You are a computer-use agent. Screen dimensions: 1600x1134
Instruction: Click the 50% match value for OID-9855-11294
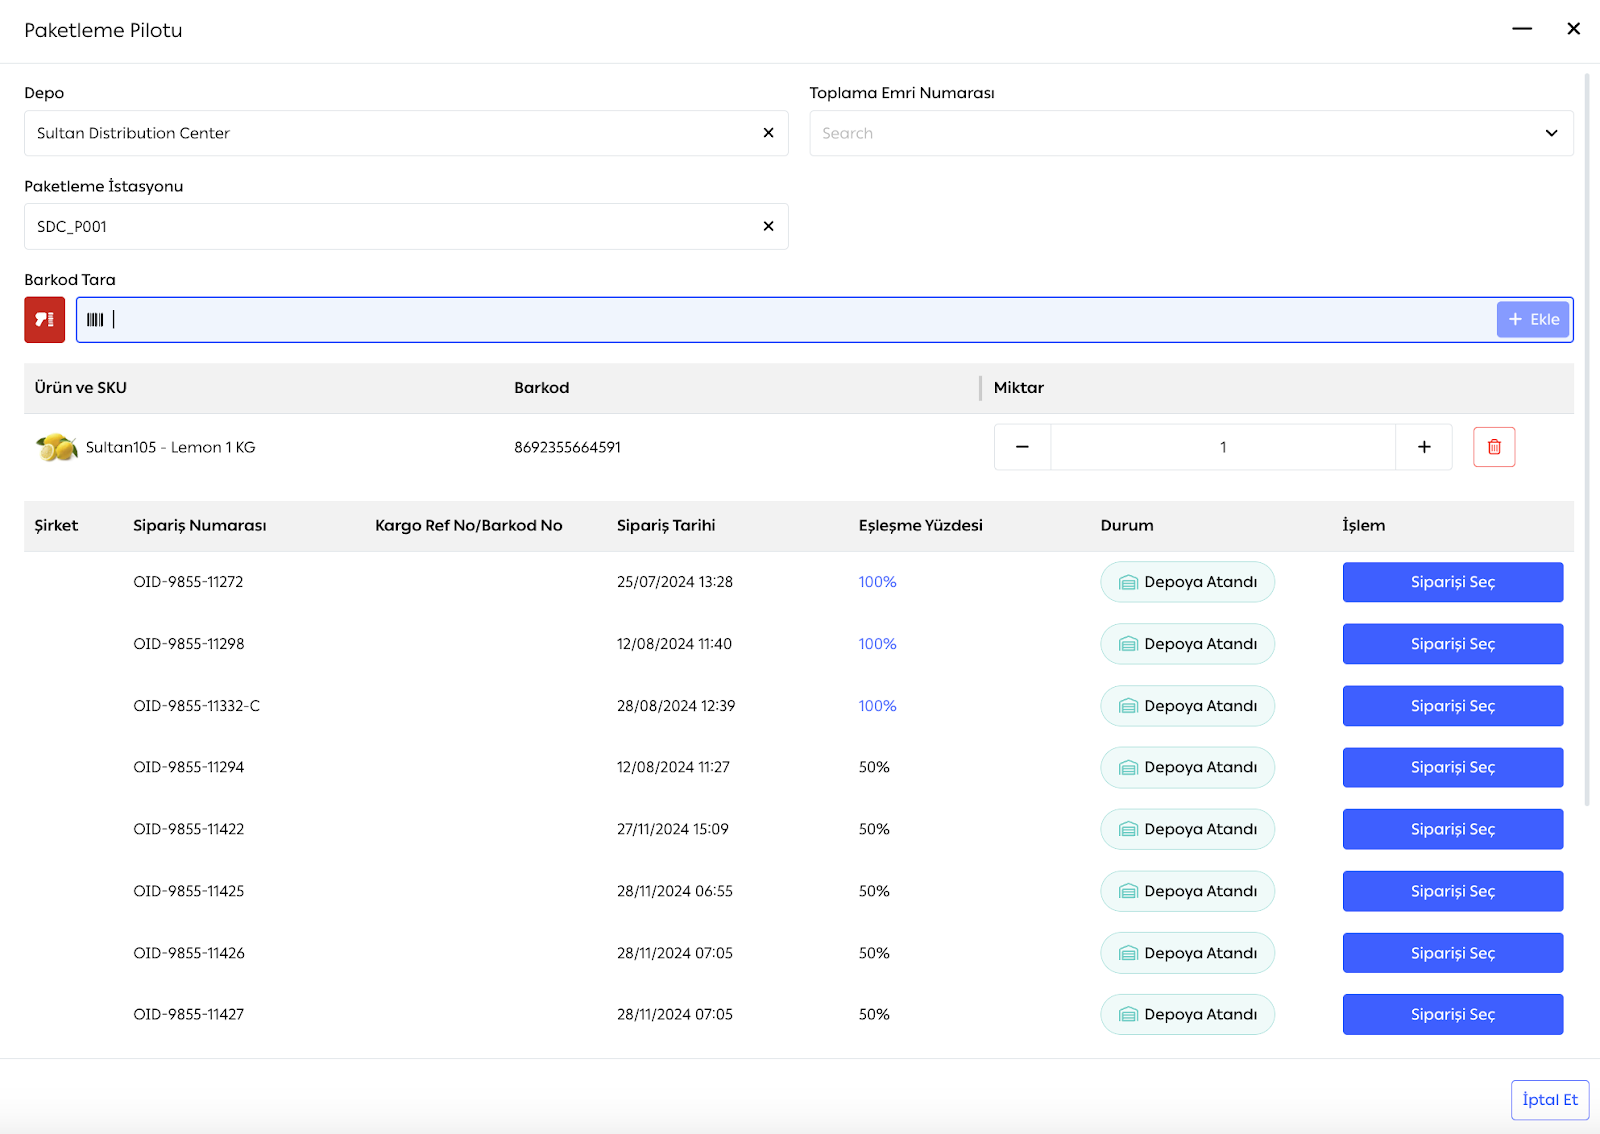(873, 767)
